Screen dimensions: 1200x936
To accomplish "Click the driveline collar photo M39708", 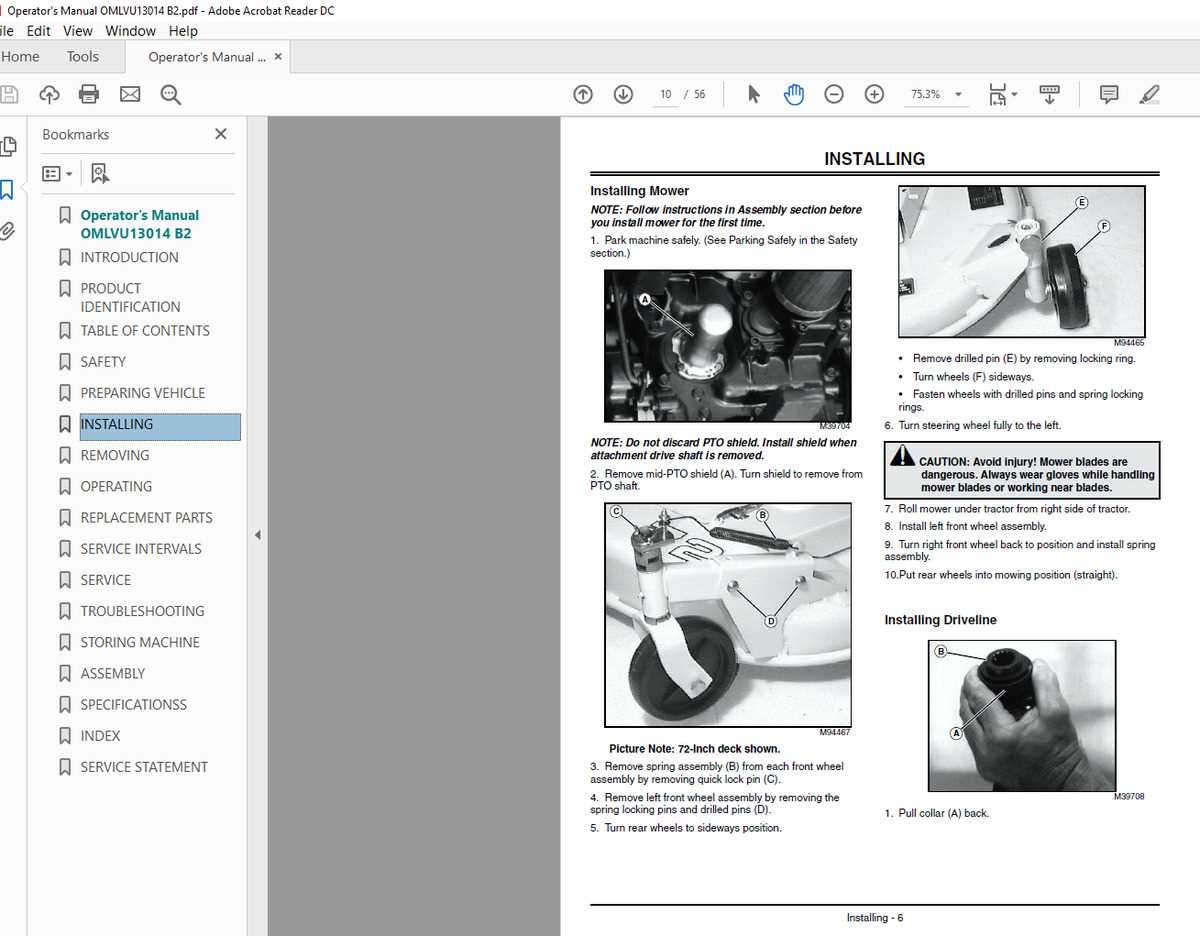I will point(1022,716).
